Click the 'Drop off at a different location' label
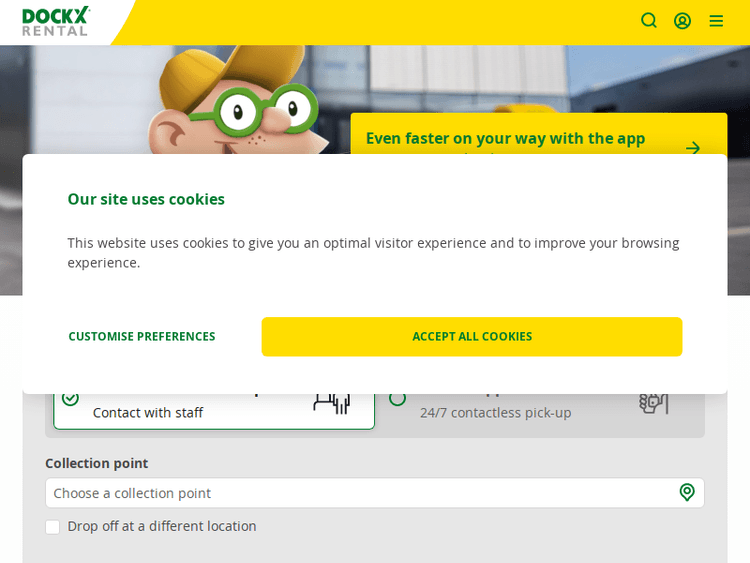 pos(162,526)
